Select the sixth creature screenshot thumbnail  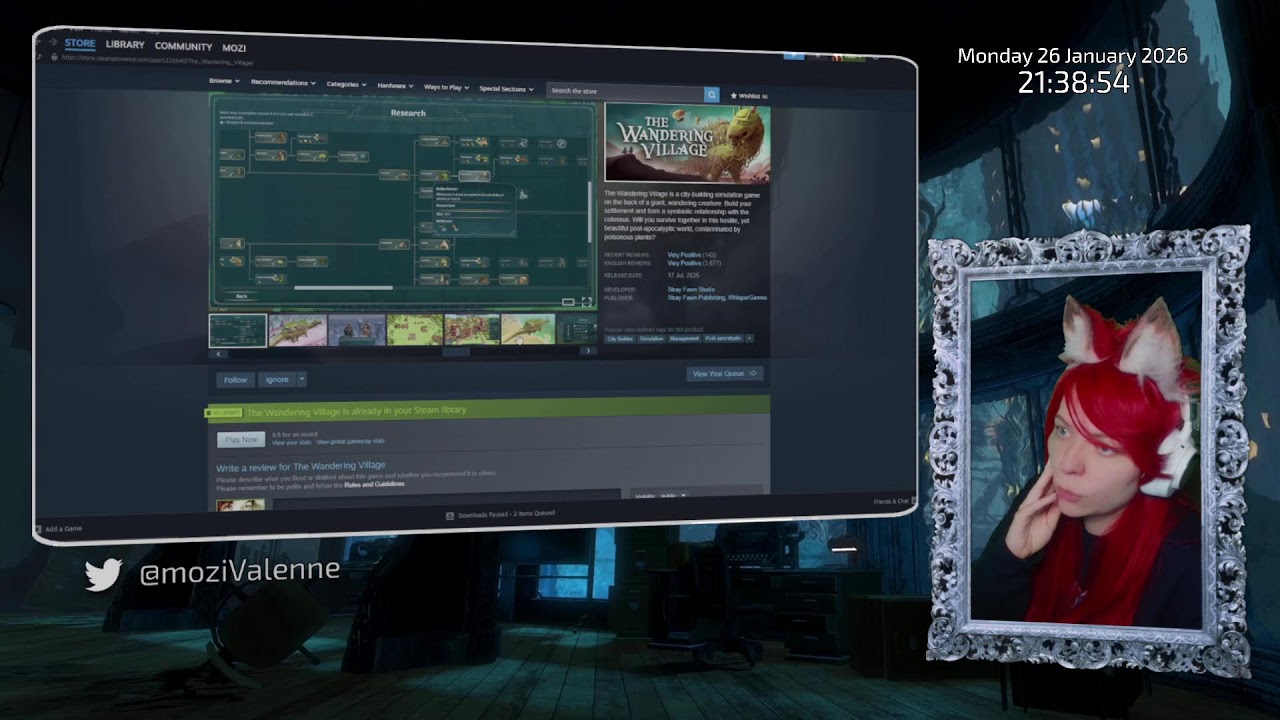(528, 330)
